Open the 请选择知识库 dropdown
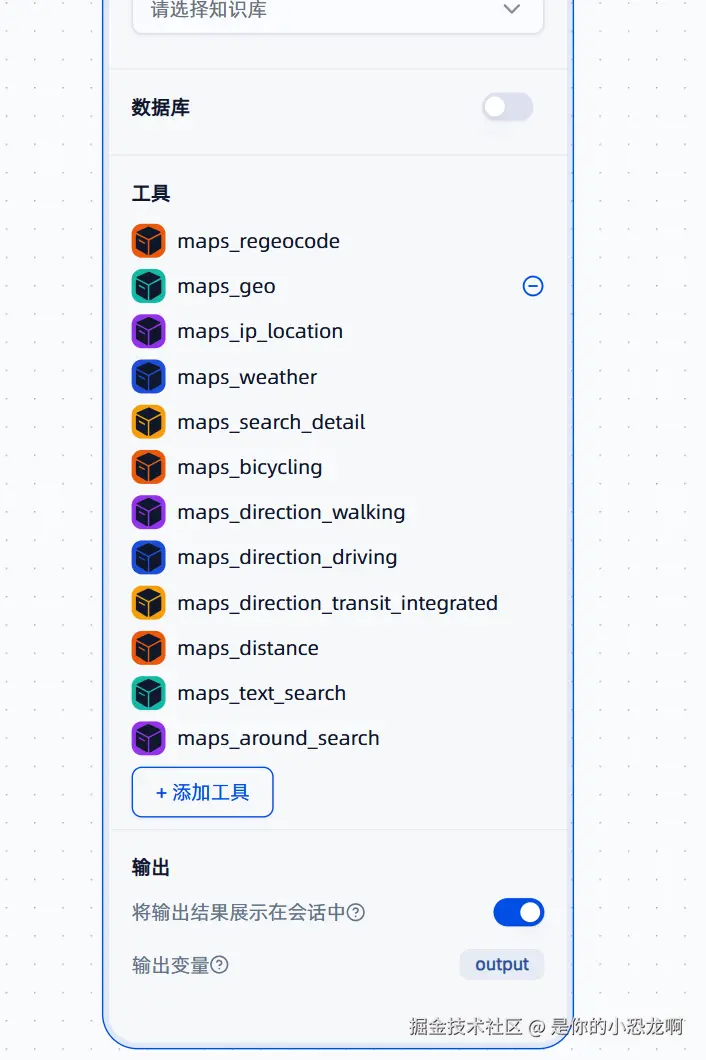 [320, 12]
